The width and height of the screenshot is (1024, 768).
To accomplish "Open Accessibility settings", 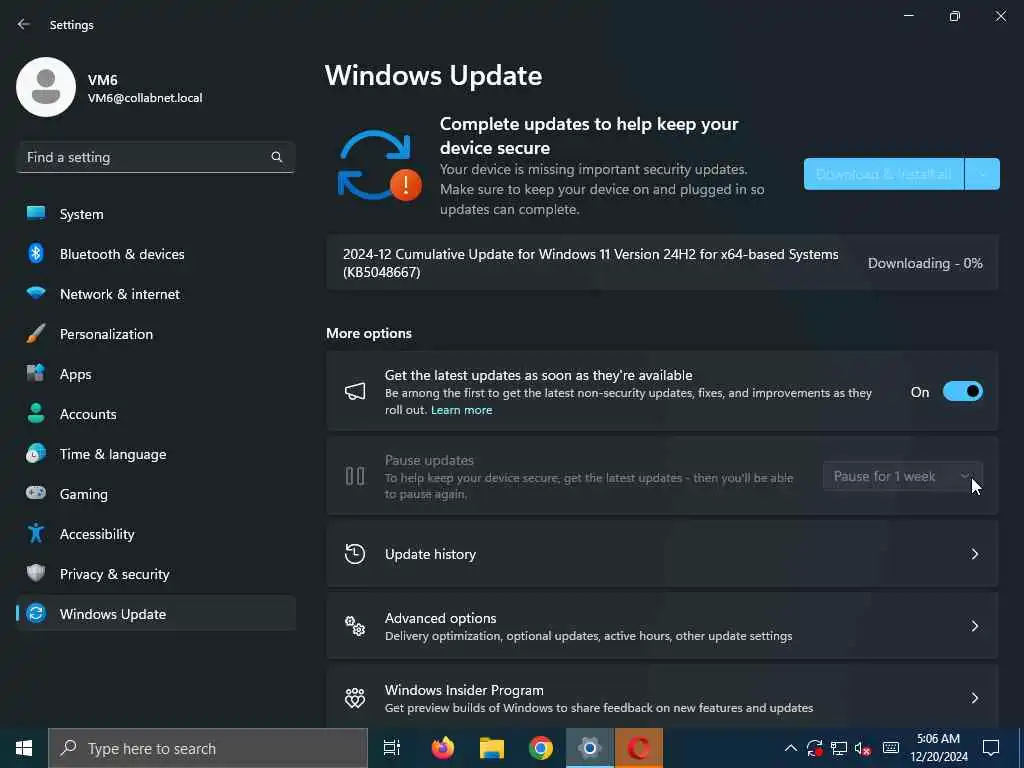I will click(x=156, y=534).
